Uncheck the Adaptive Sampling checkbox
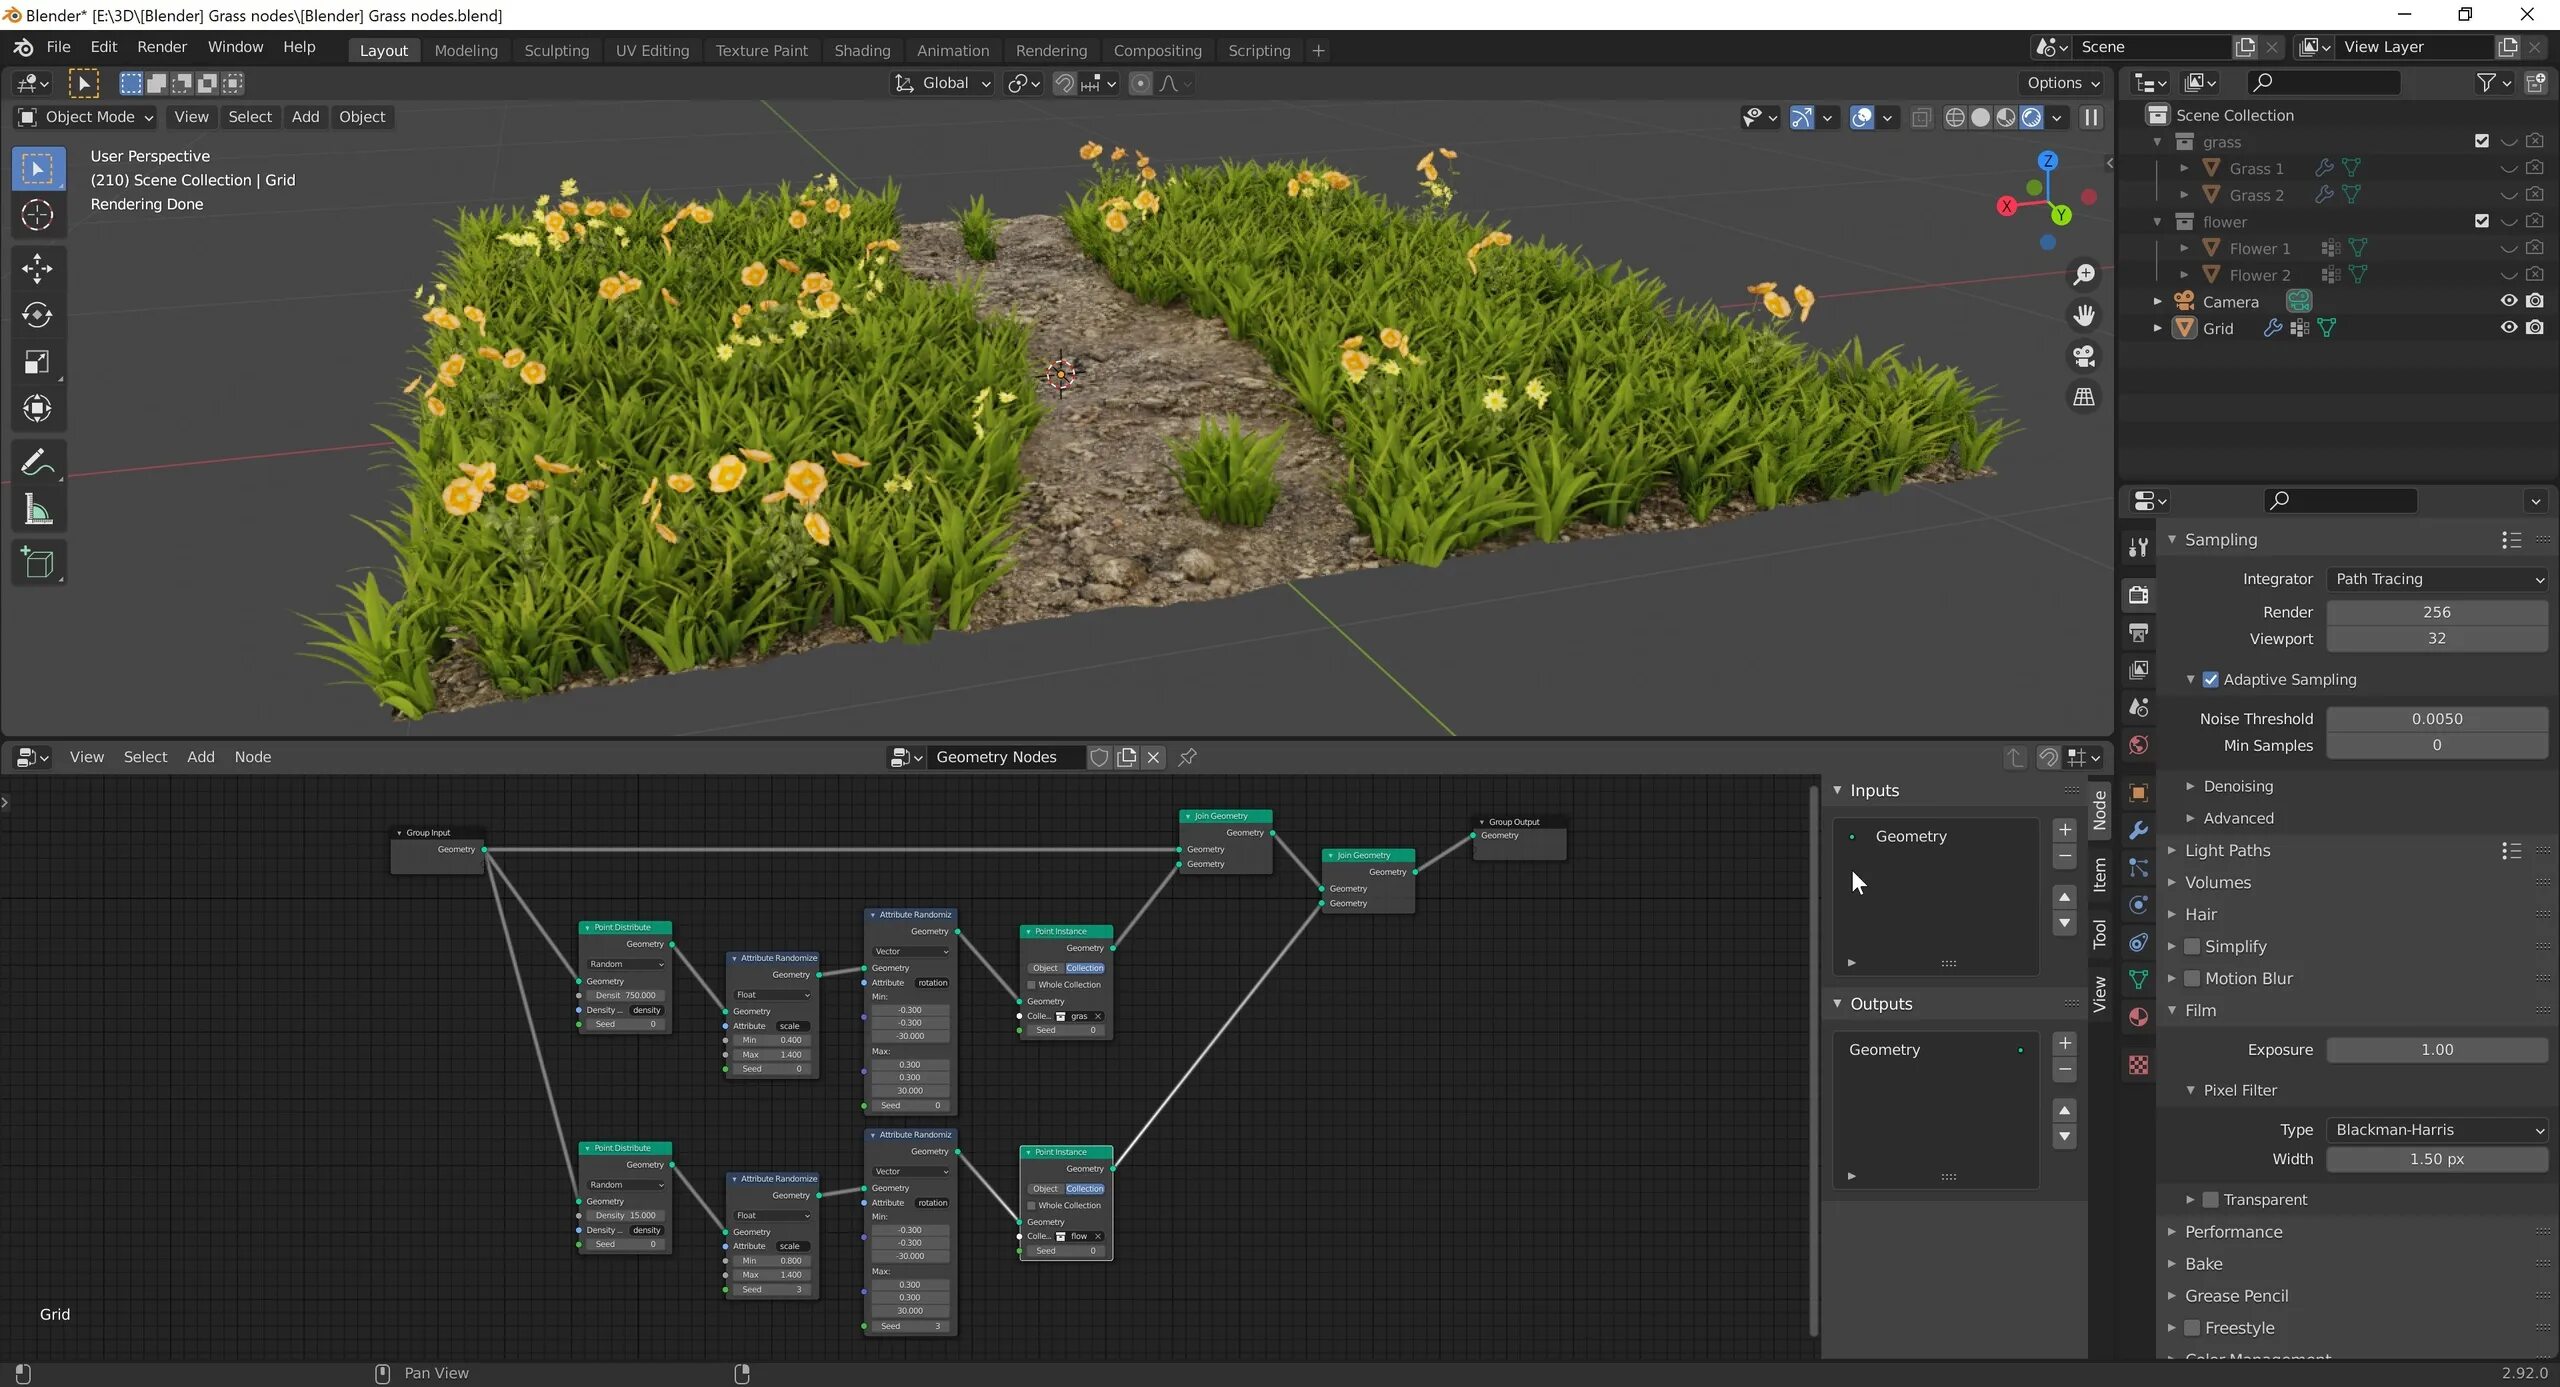This screenshot has height=1387, width=2560. (2211, 679)
